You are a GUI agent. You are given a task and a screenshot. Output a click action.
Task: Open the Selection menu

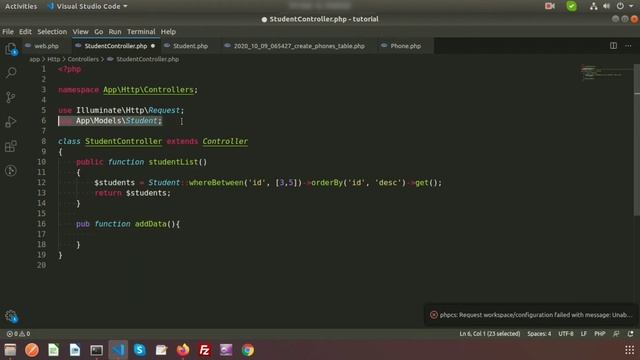click(52, 31)
